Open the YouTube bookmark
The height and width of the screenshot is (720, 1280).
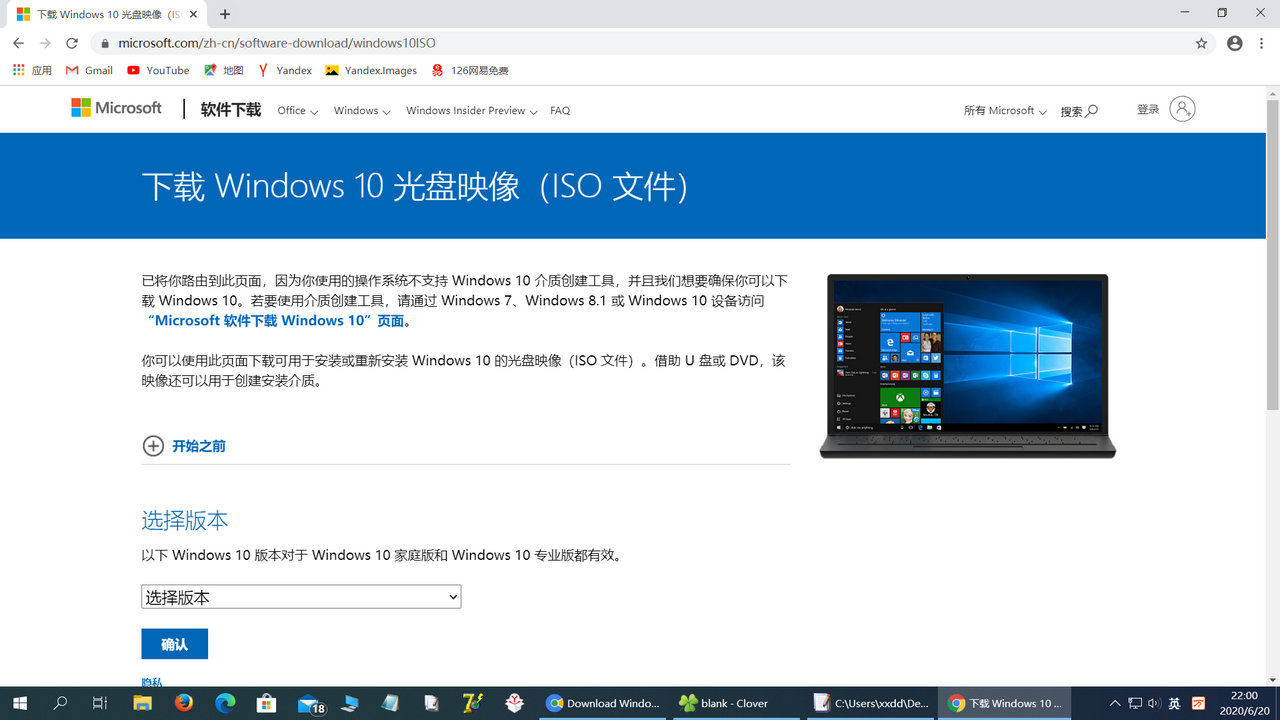157,70
